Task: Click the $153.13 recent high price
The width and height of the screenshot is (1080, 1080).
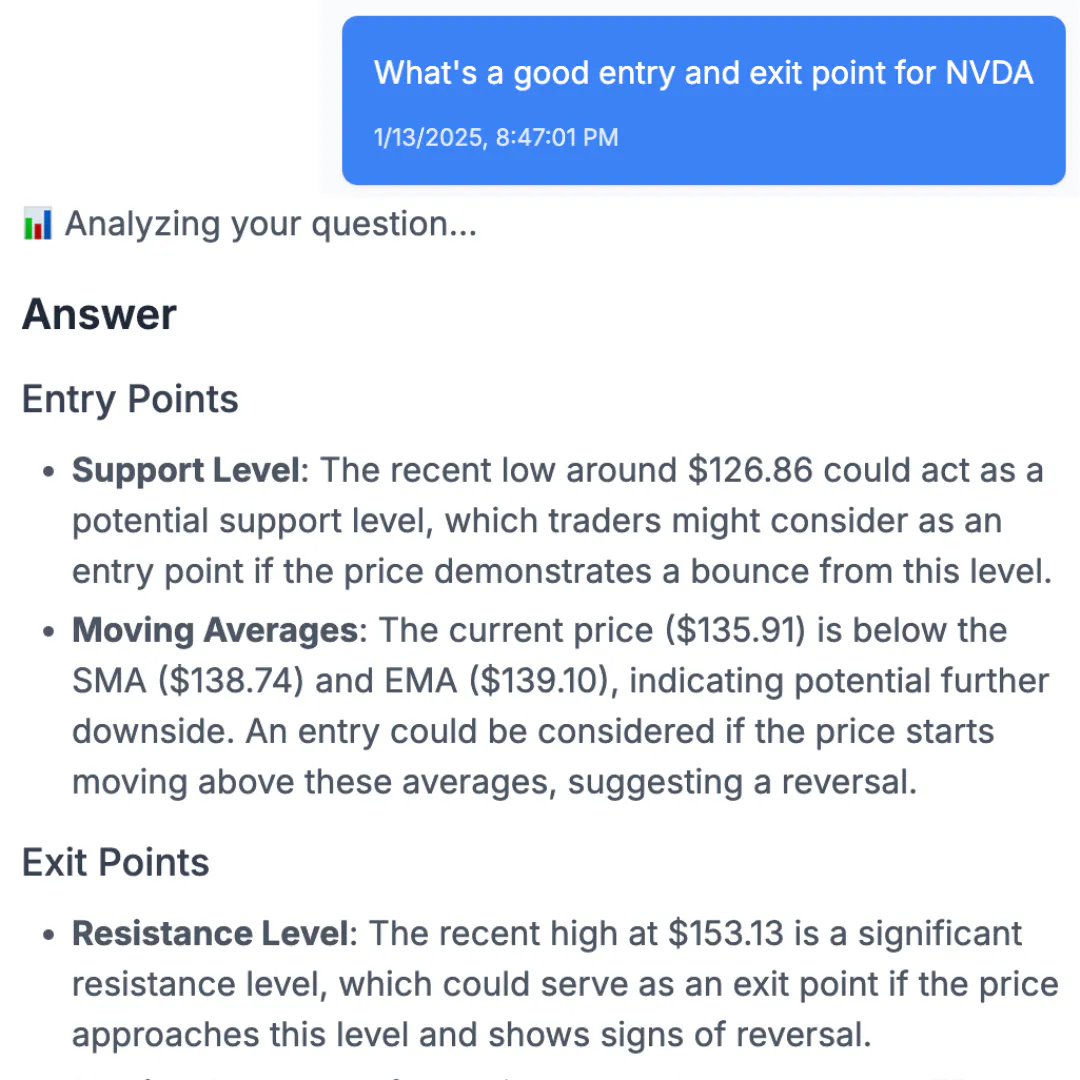Action: click(x=726, y=933)
